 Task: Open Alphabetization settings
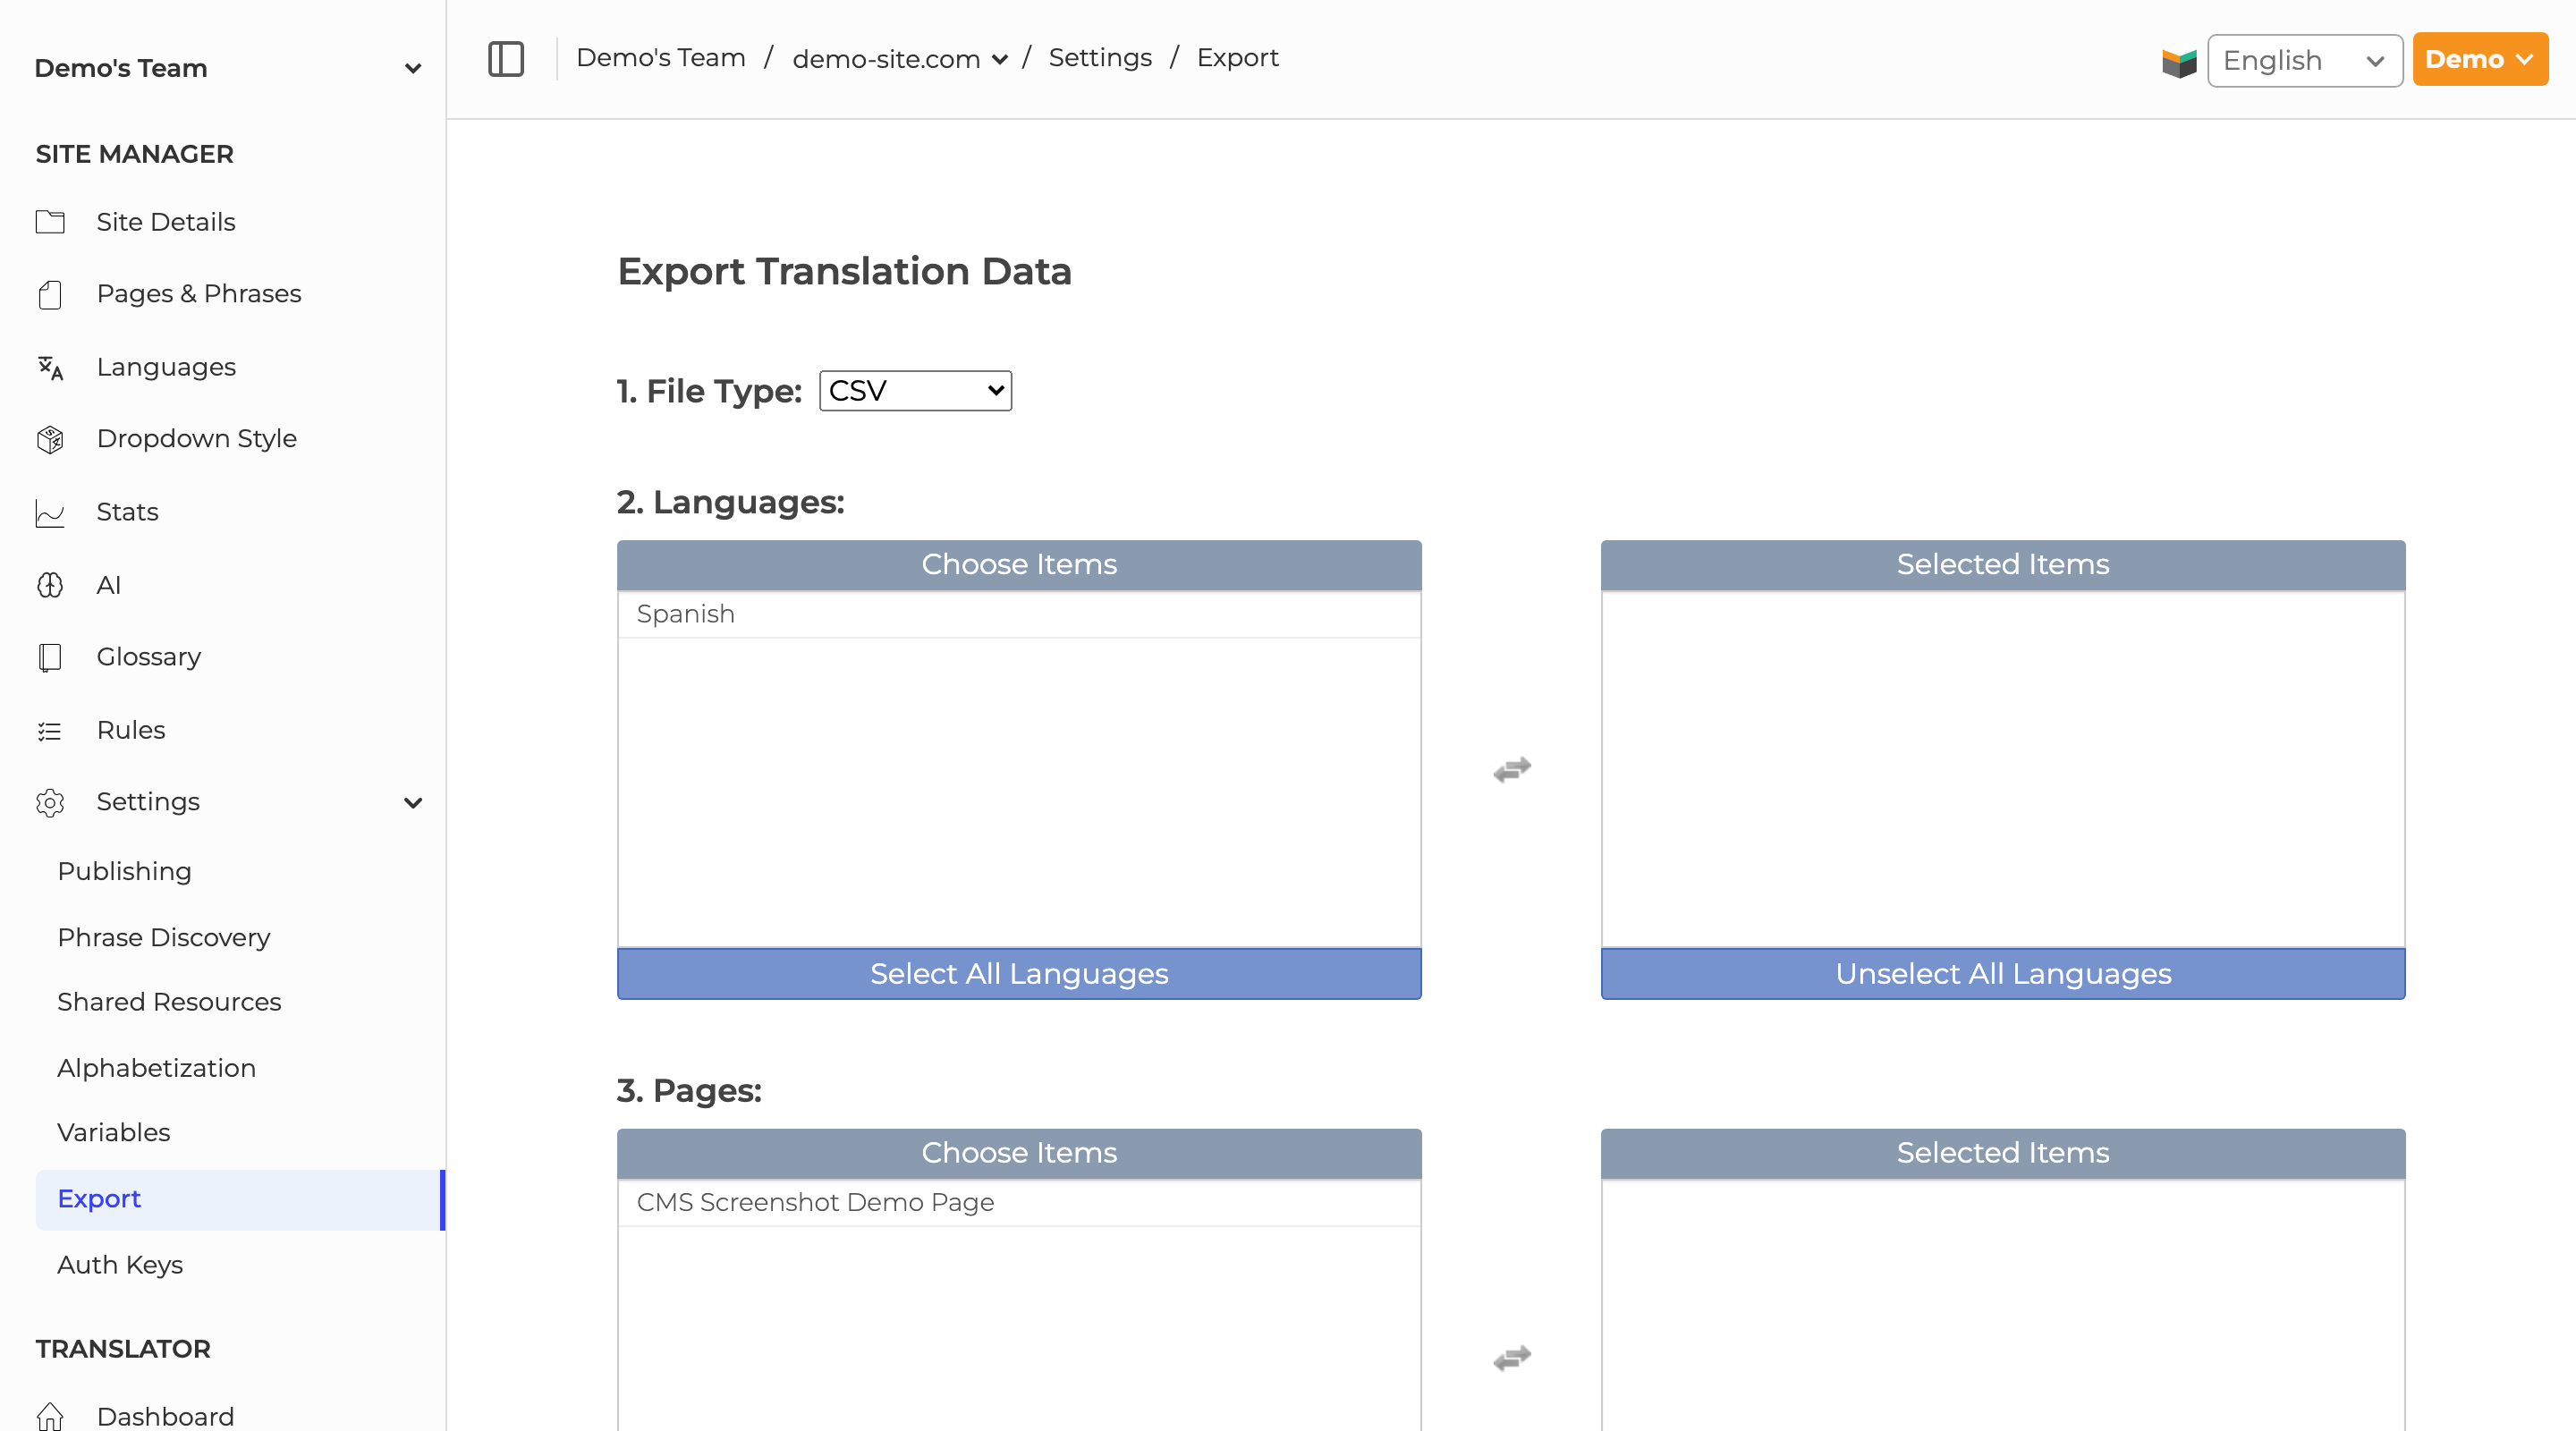(156, 1068)
